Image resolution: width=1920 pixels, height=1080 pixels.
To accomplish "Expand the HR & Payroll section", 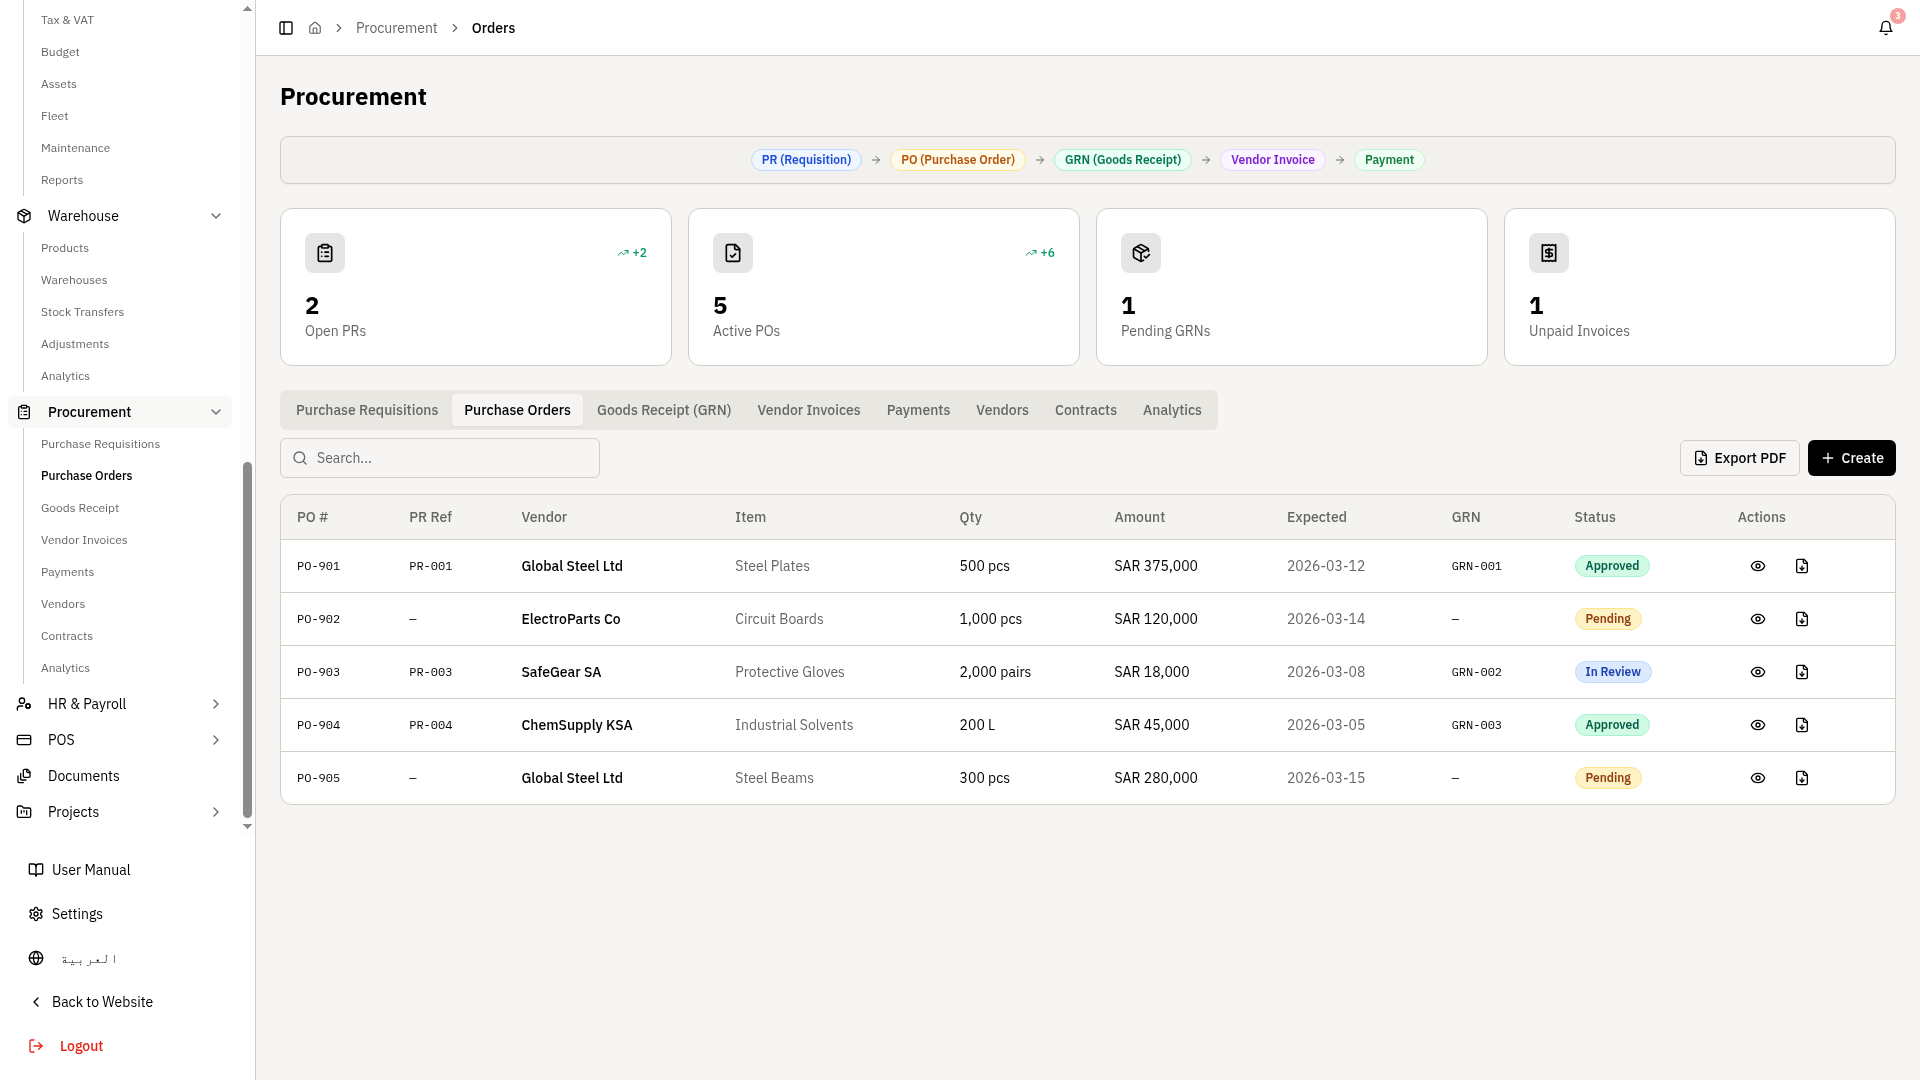I will pyautogui.click(x=216, y=704).
